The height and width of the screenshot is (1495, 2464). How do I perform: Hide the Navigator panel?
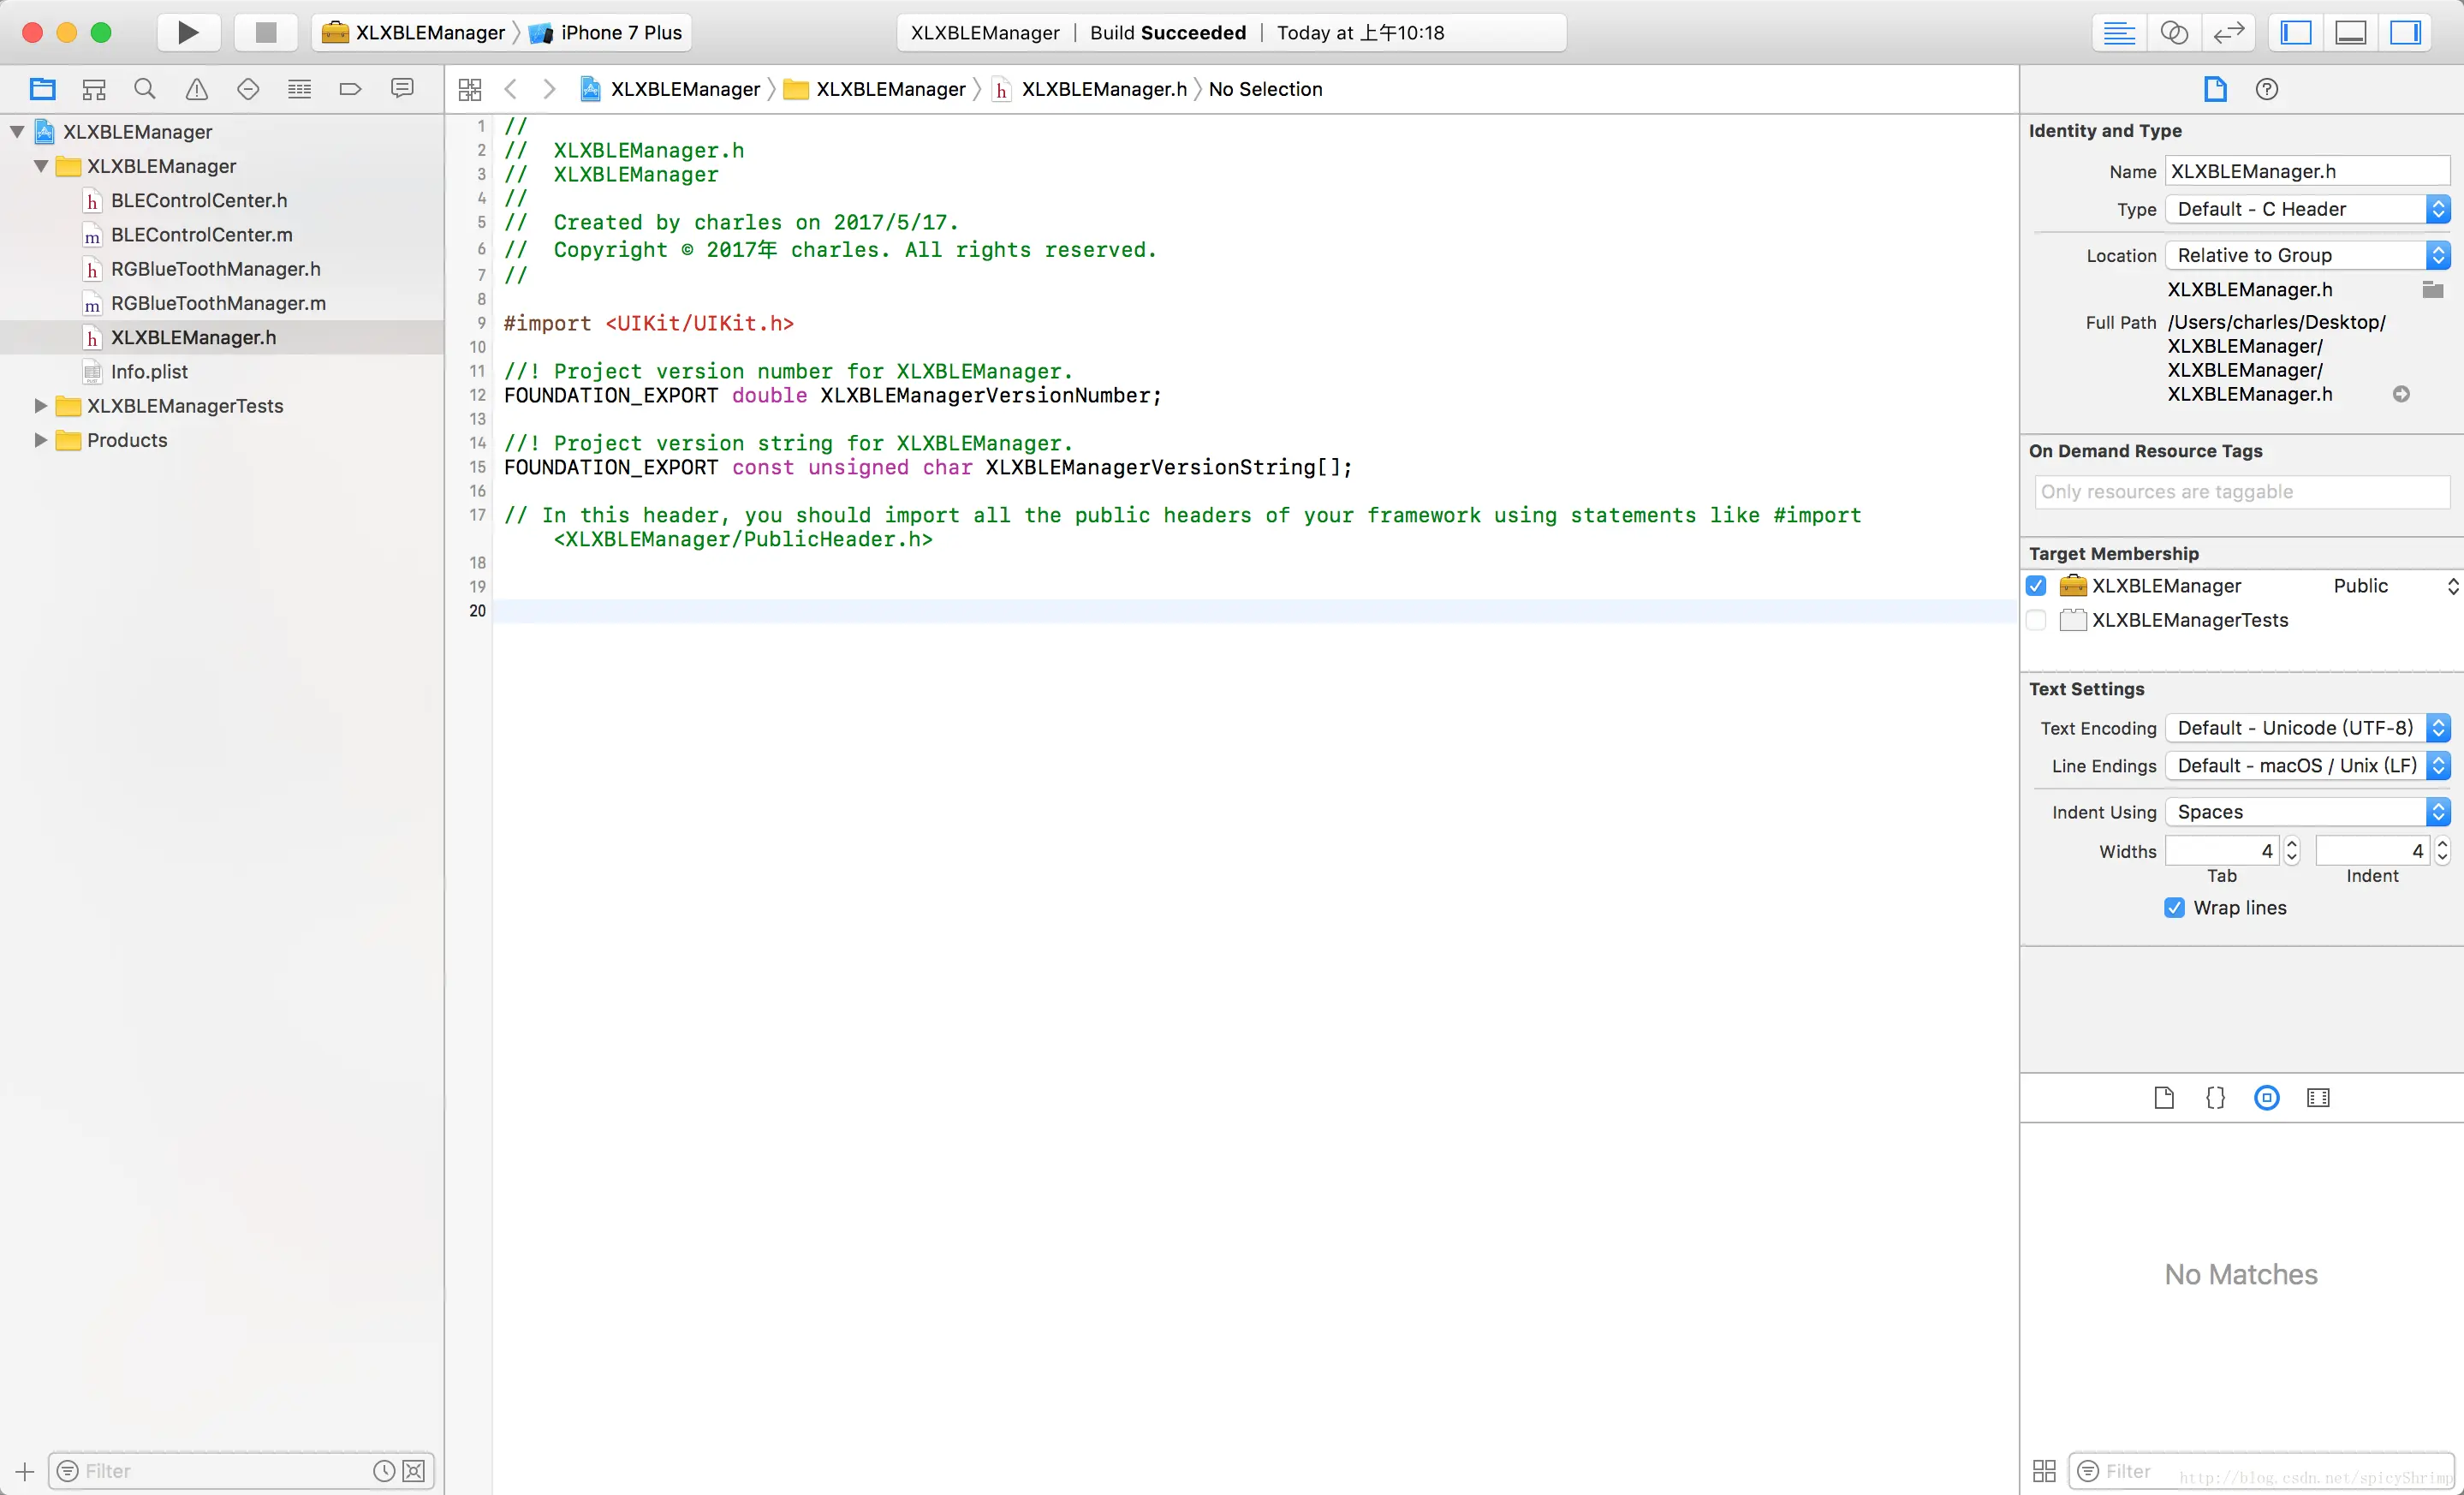(2296, 32)
